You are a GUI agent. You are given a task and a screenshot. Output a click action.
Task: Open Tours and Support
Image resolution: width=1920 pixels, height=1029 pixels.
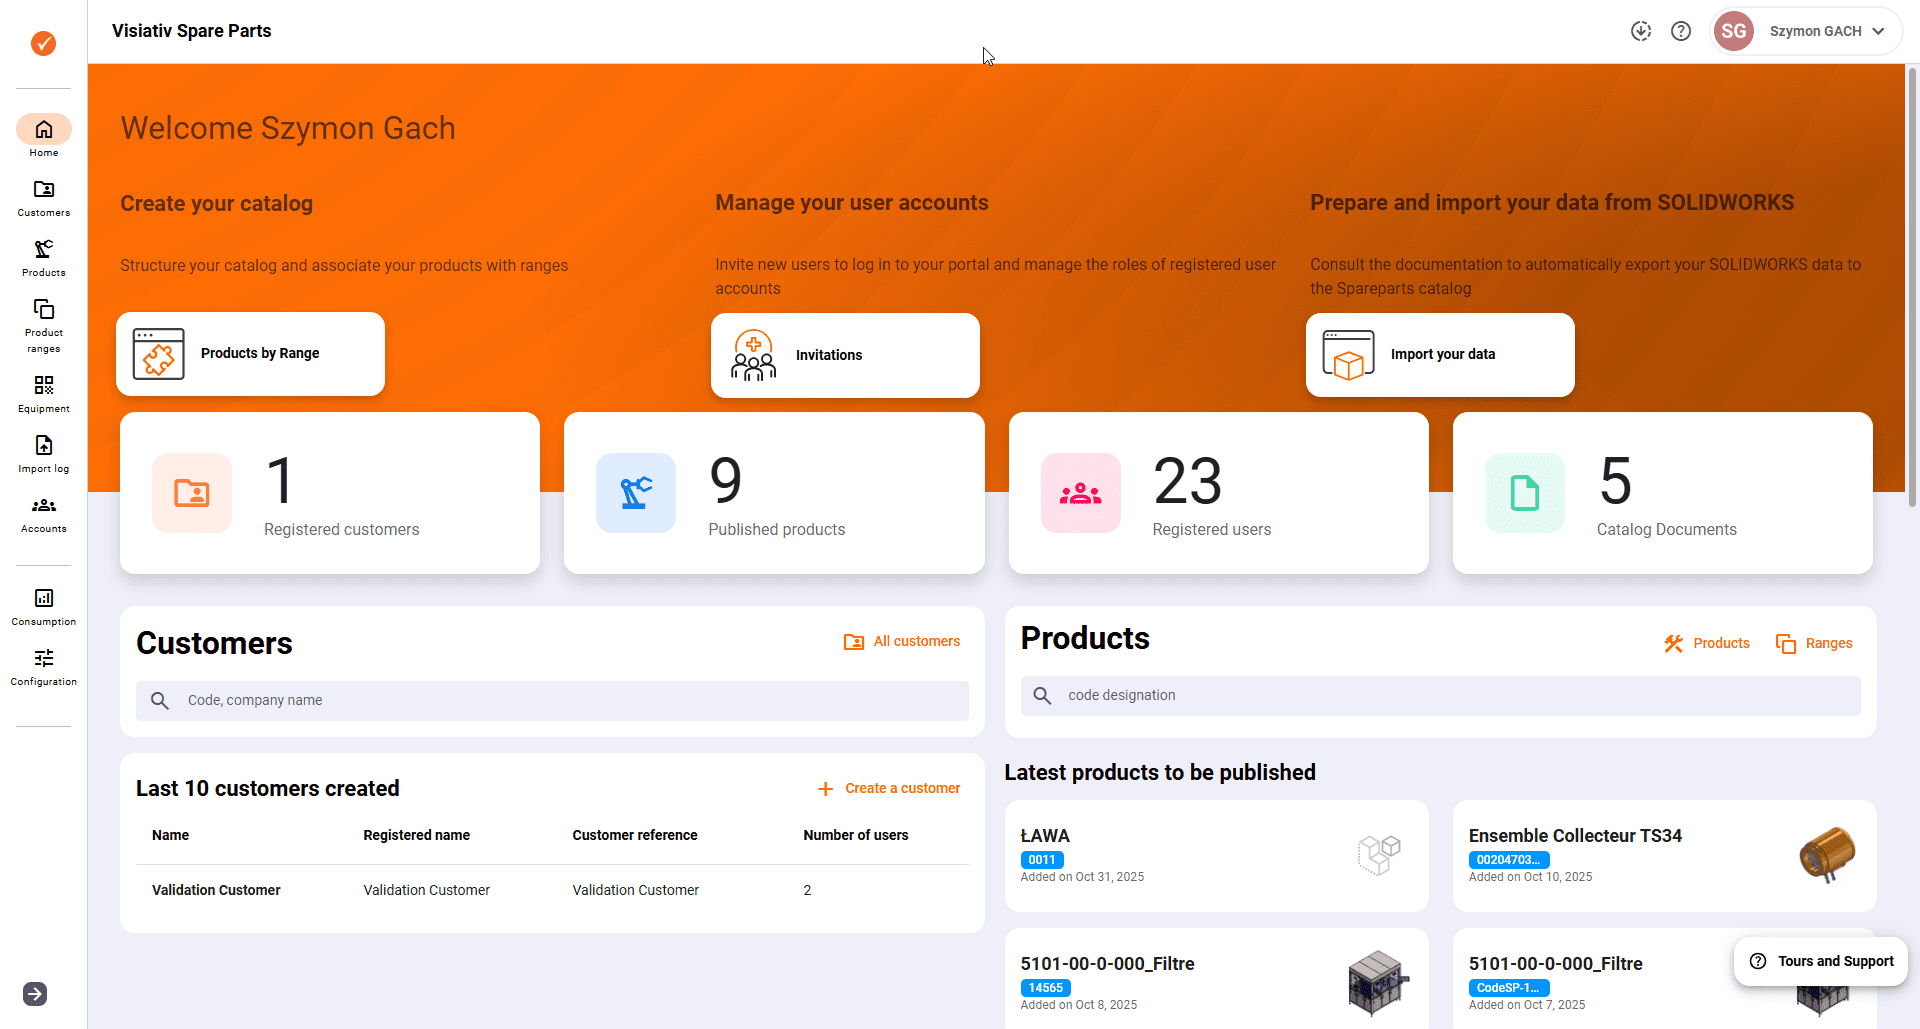(1820, 961)
